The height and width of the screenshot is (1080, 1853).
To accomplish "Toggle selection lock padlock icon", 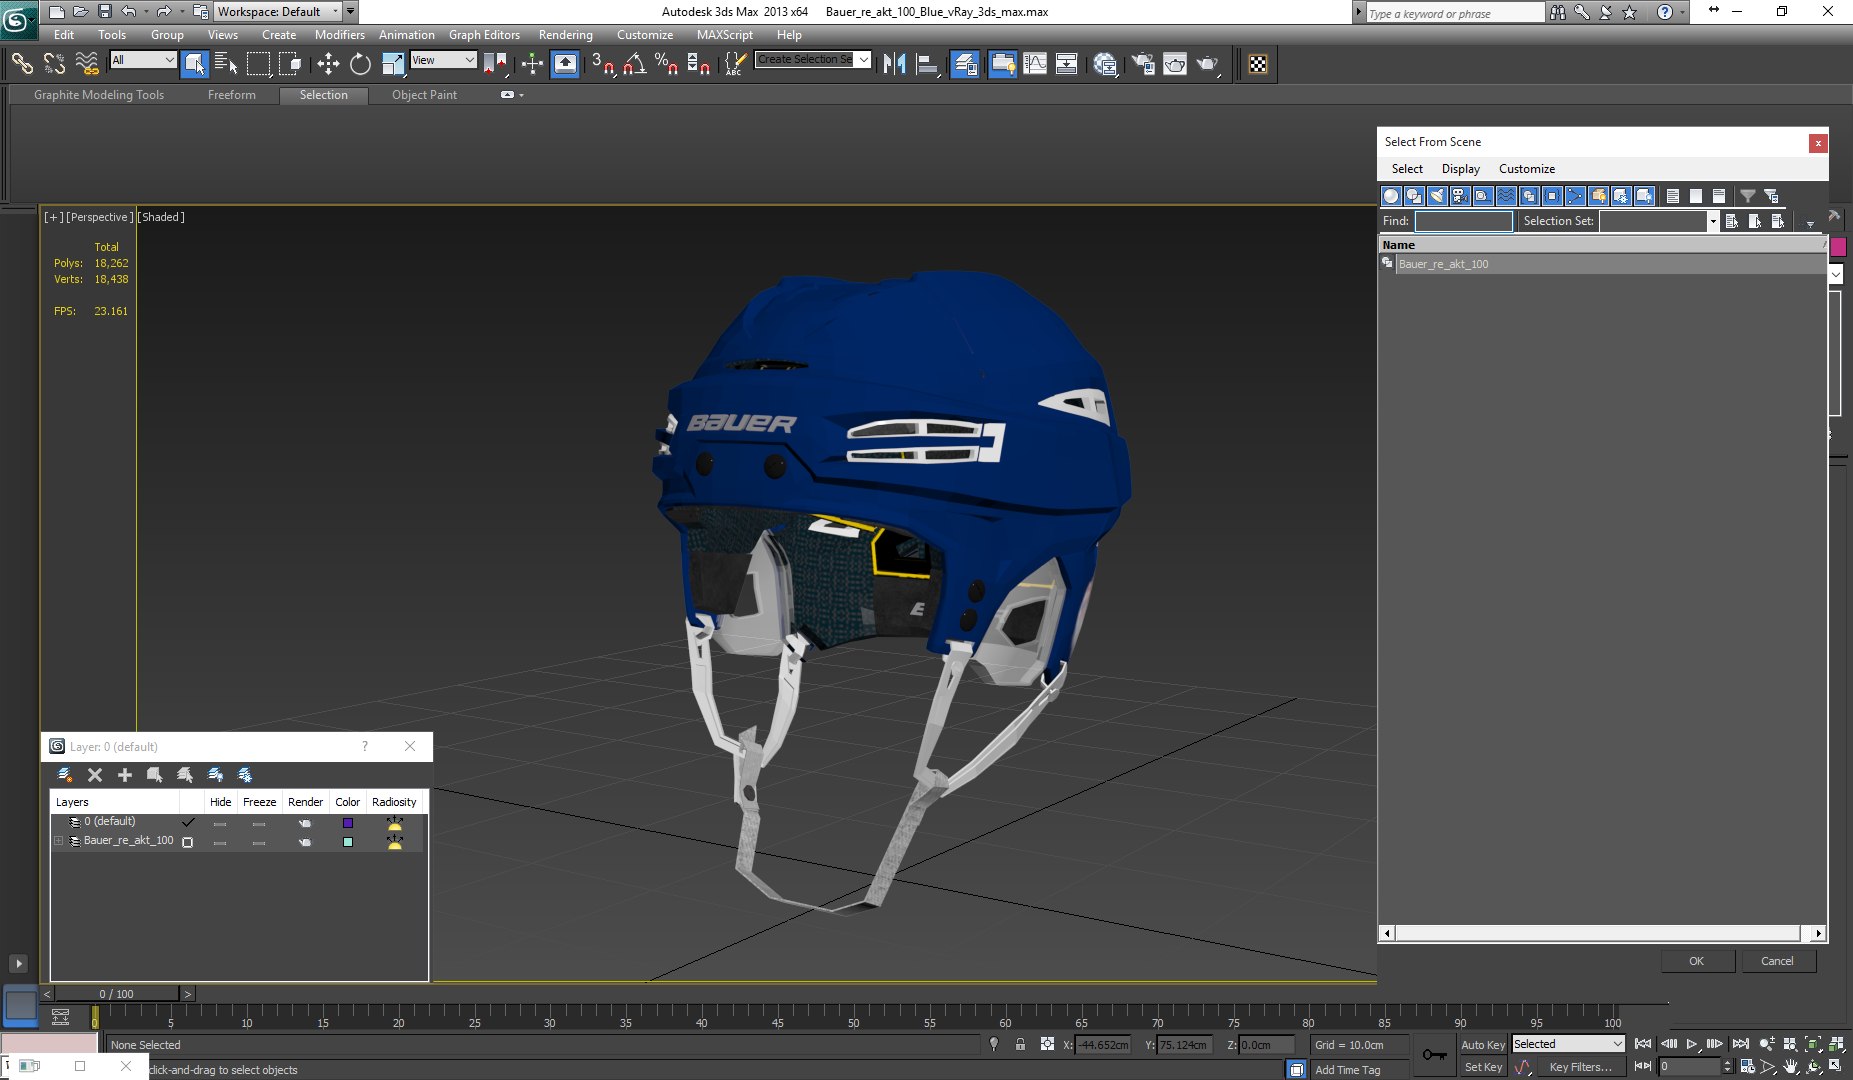I will [x=1020, y=1044].
